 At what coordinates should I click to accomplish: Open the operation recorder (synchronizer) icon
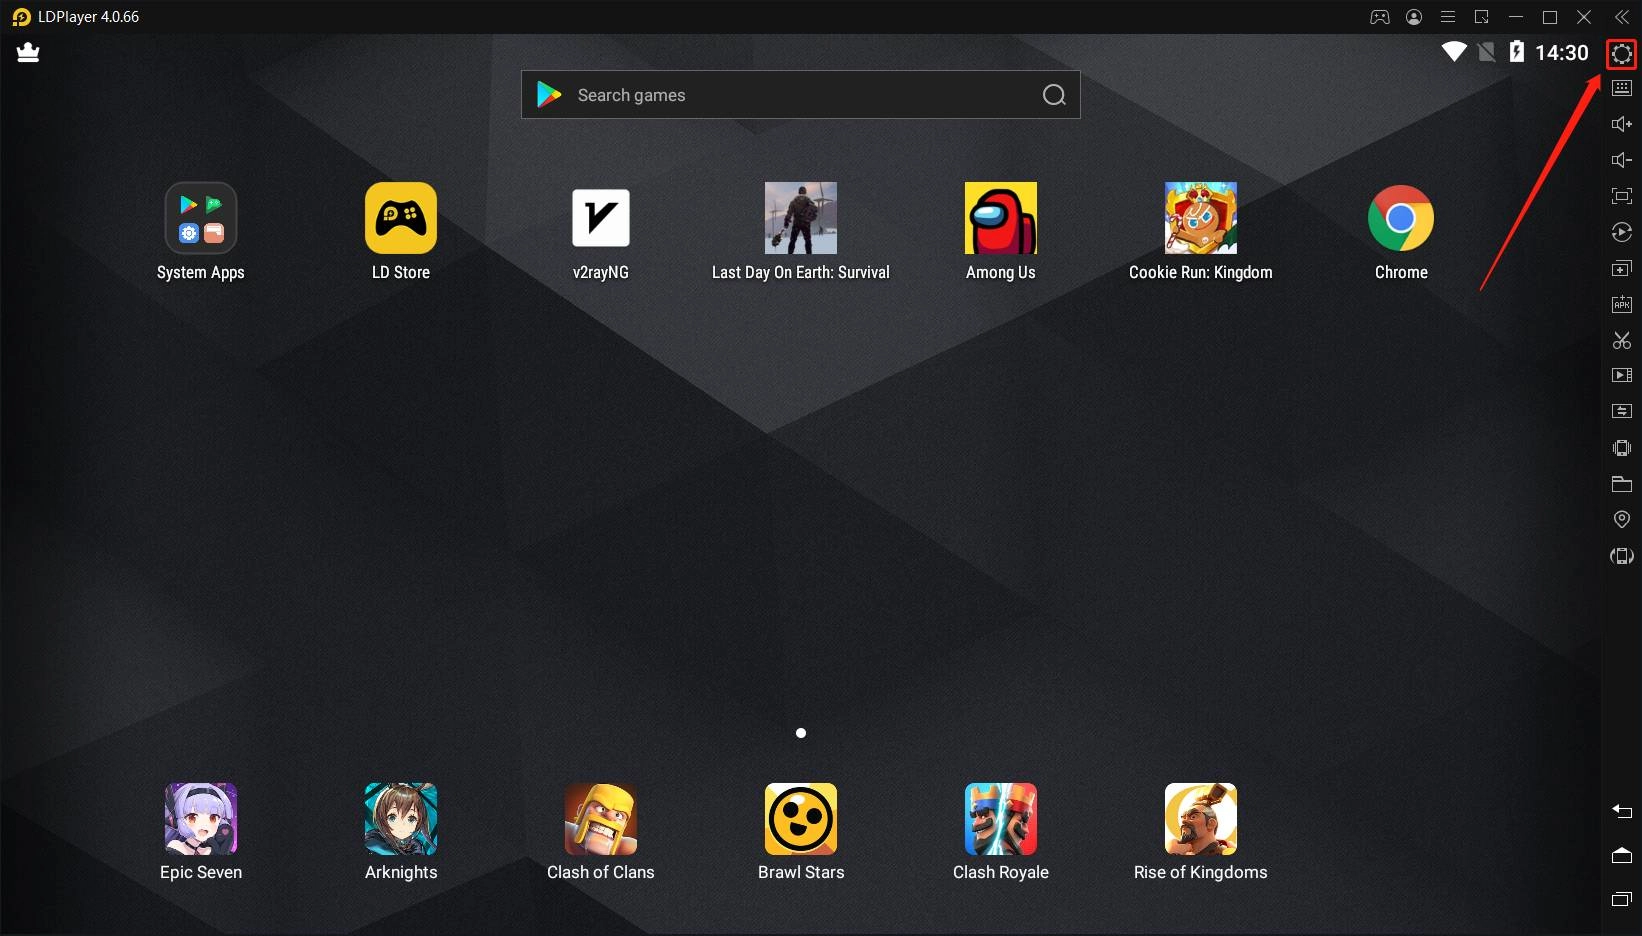[x=1622, y=232]
